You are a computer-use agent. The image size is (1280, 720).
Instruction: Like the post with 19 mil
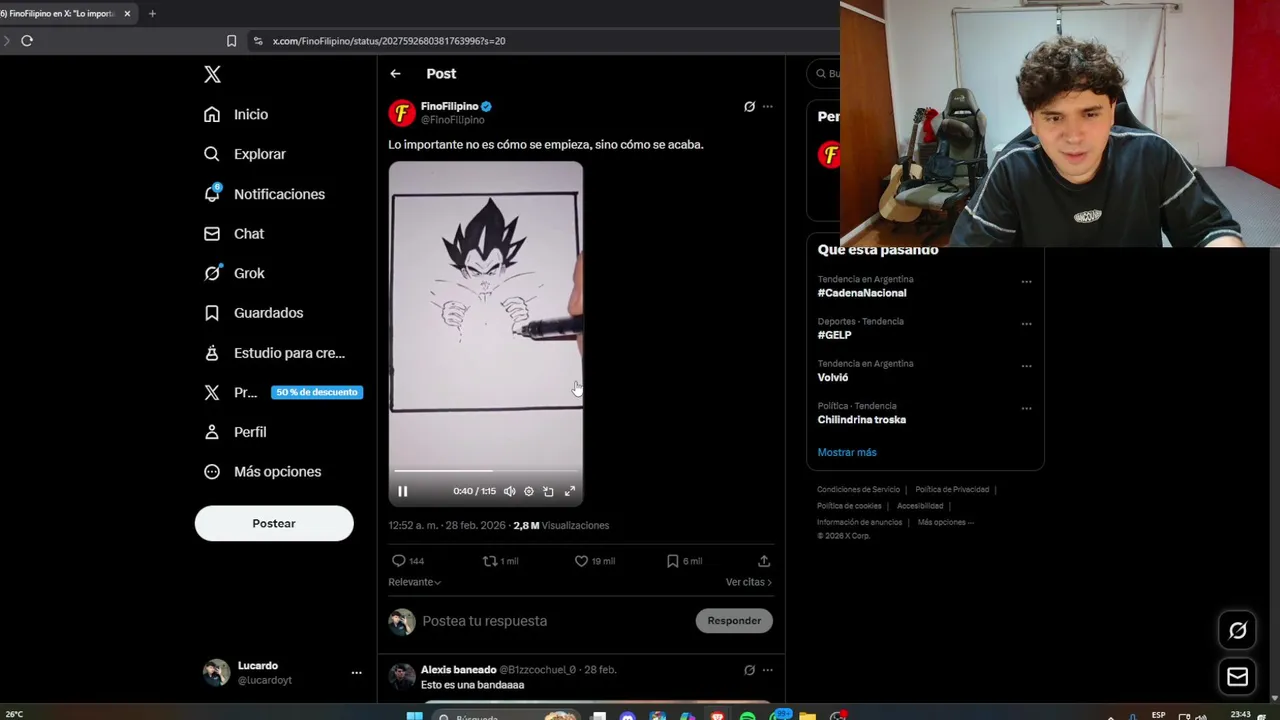581,561
